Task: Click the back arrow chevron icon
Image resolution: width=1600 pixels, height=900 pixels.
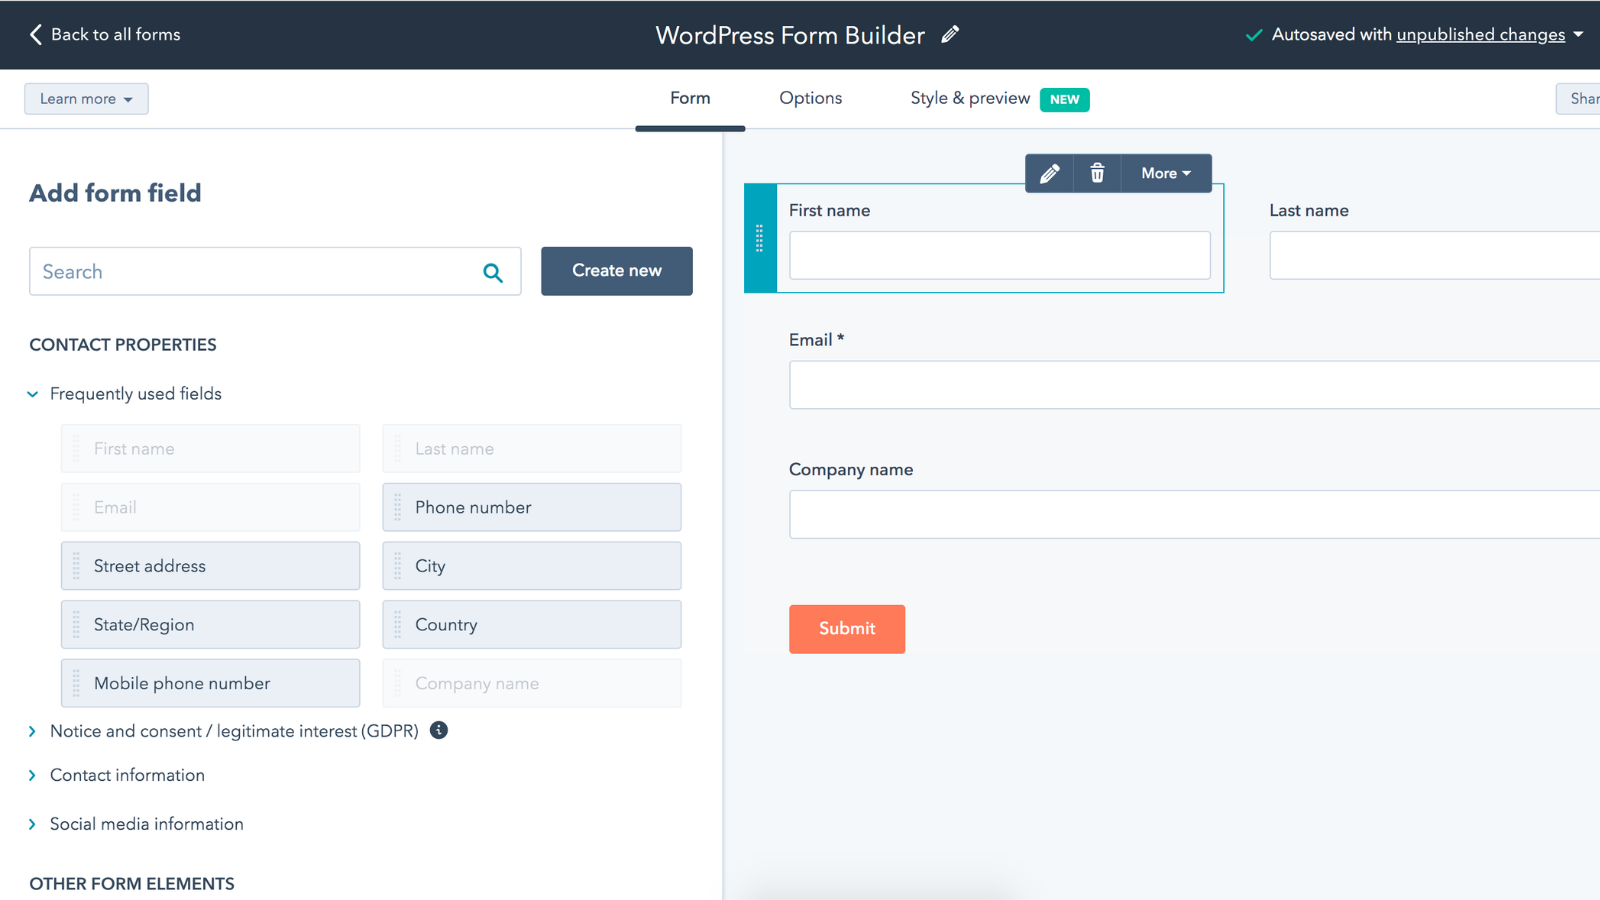Action: pos(36,35)
